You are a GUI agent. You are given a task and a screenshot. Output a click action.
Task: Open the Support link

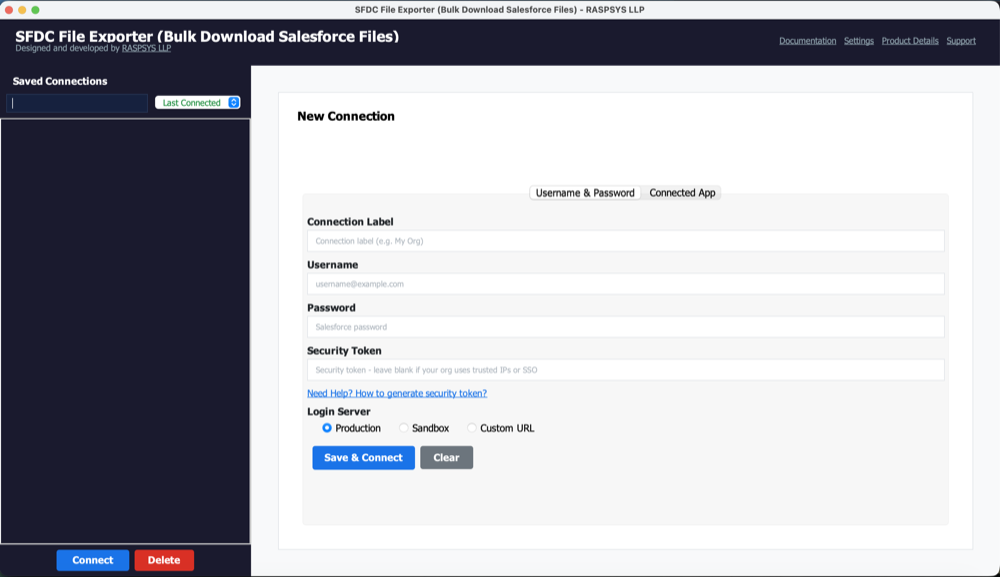[961, 41]
